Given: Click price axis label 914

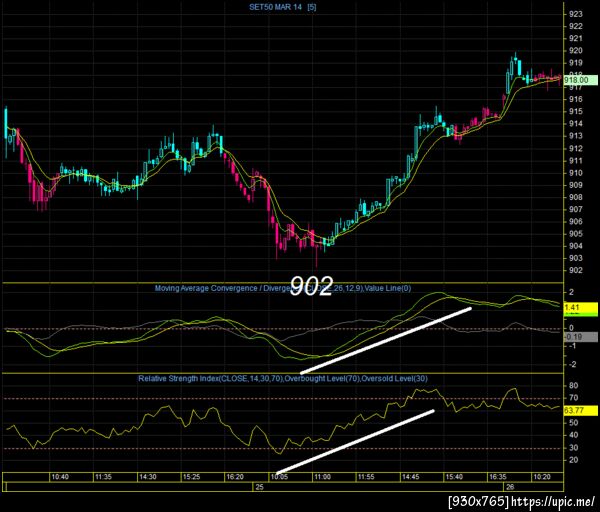Looking at the screenshot, I should point(576,124).
